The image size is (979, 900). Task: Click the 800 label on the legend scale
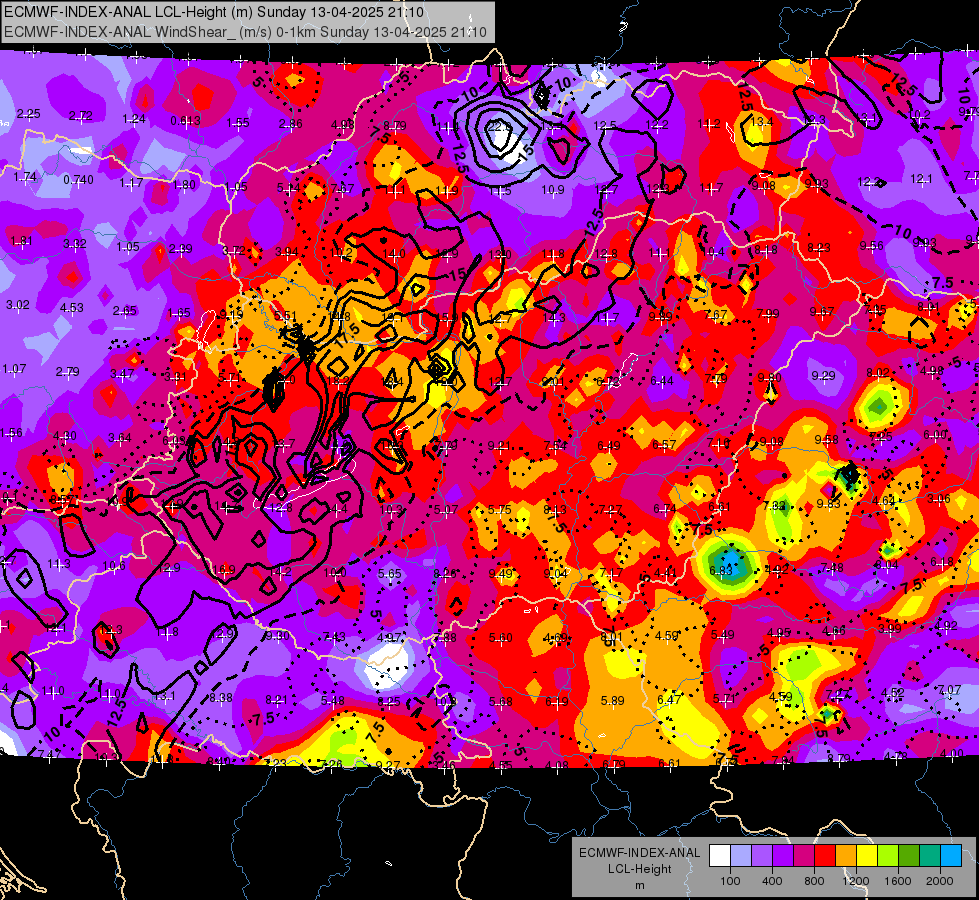814,881
